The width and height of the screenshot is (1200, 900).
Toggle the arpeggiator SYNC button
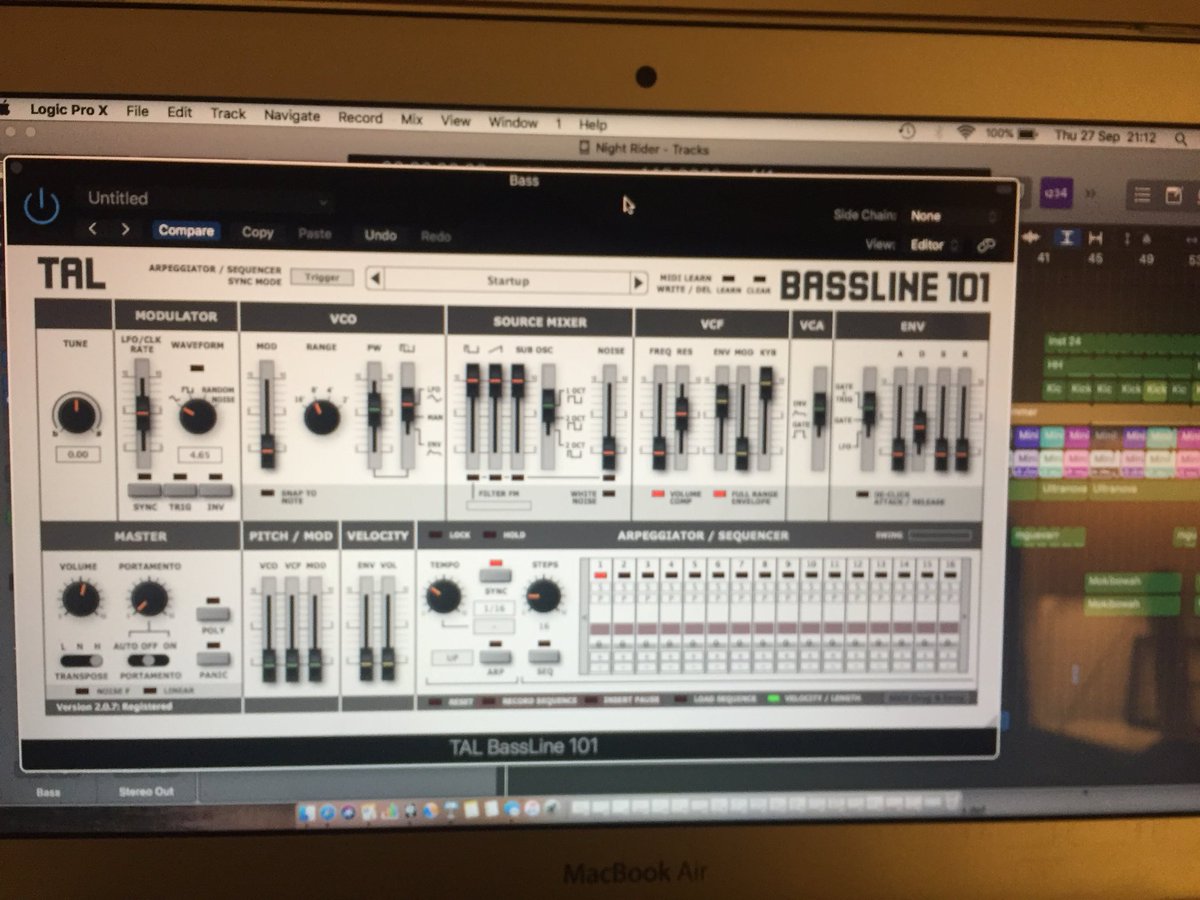pos(494,576)
